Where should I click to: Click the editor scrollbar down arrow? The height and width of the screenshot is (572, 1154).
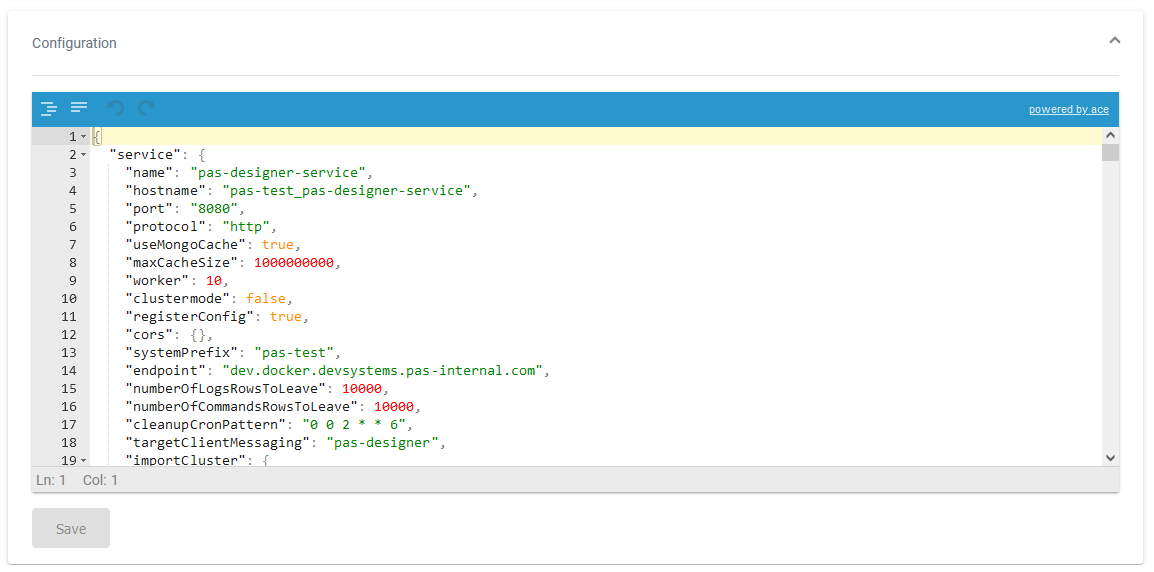pos(1110,457)
